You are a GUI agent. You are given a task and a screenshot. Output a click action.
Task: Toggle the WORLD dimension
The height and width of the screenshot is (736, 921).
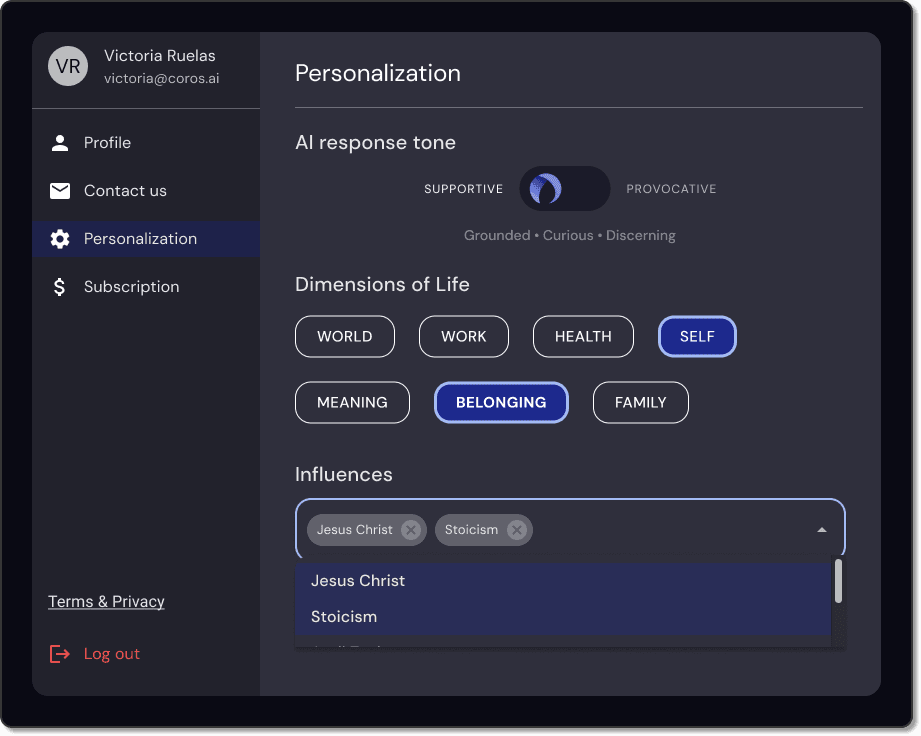(x=345, y=337)
